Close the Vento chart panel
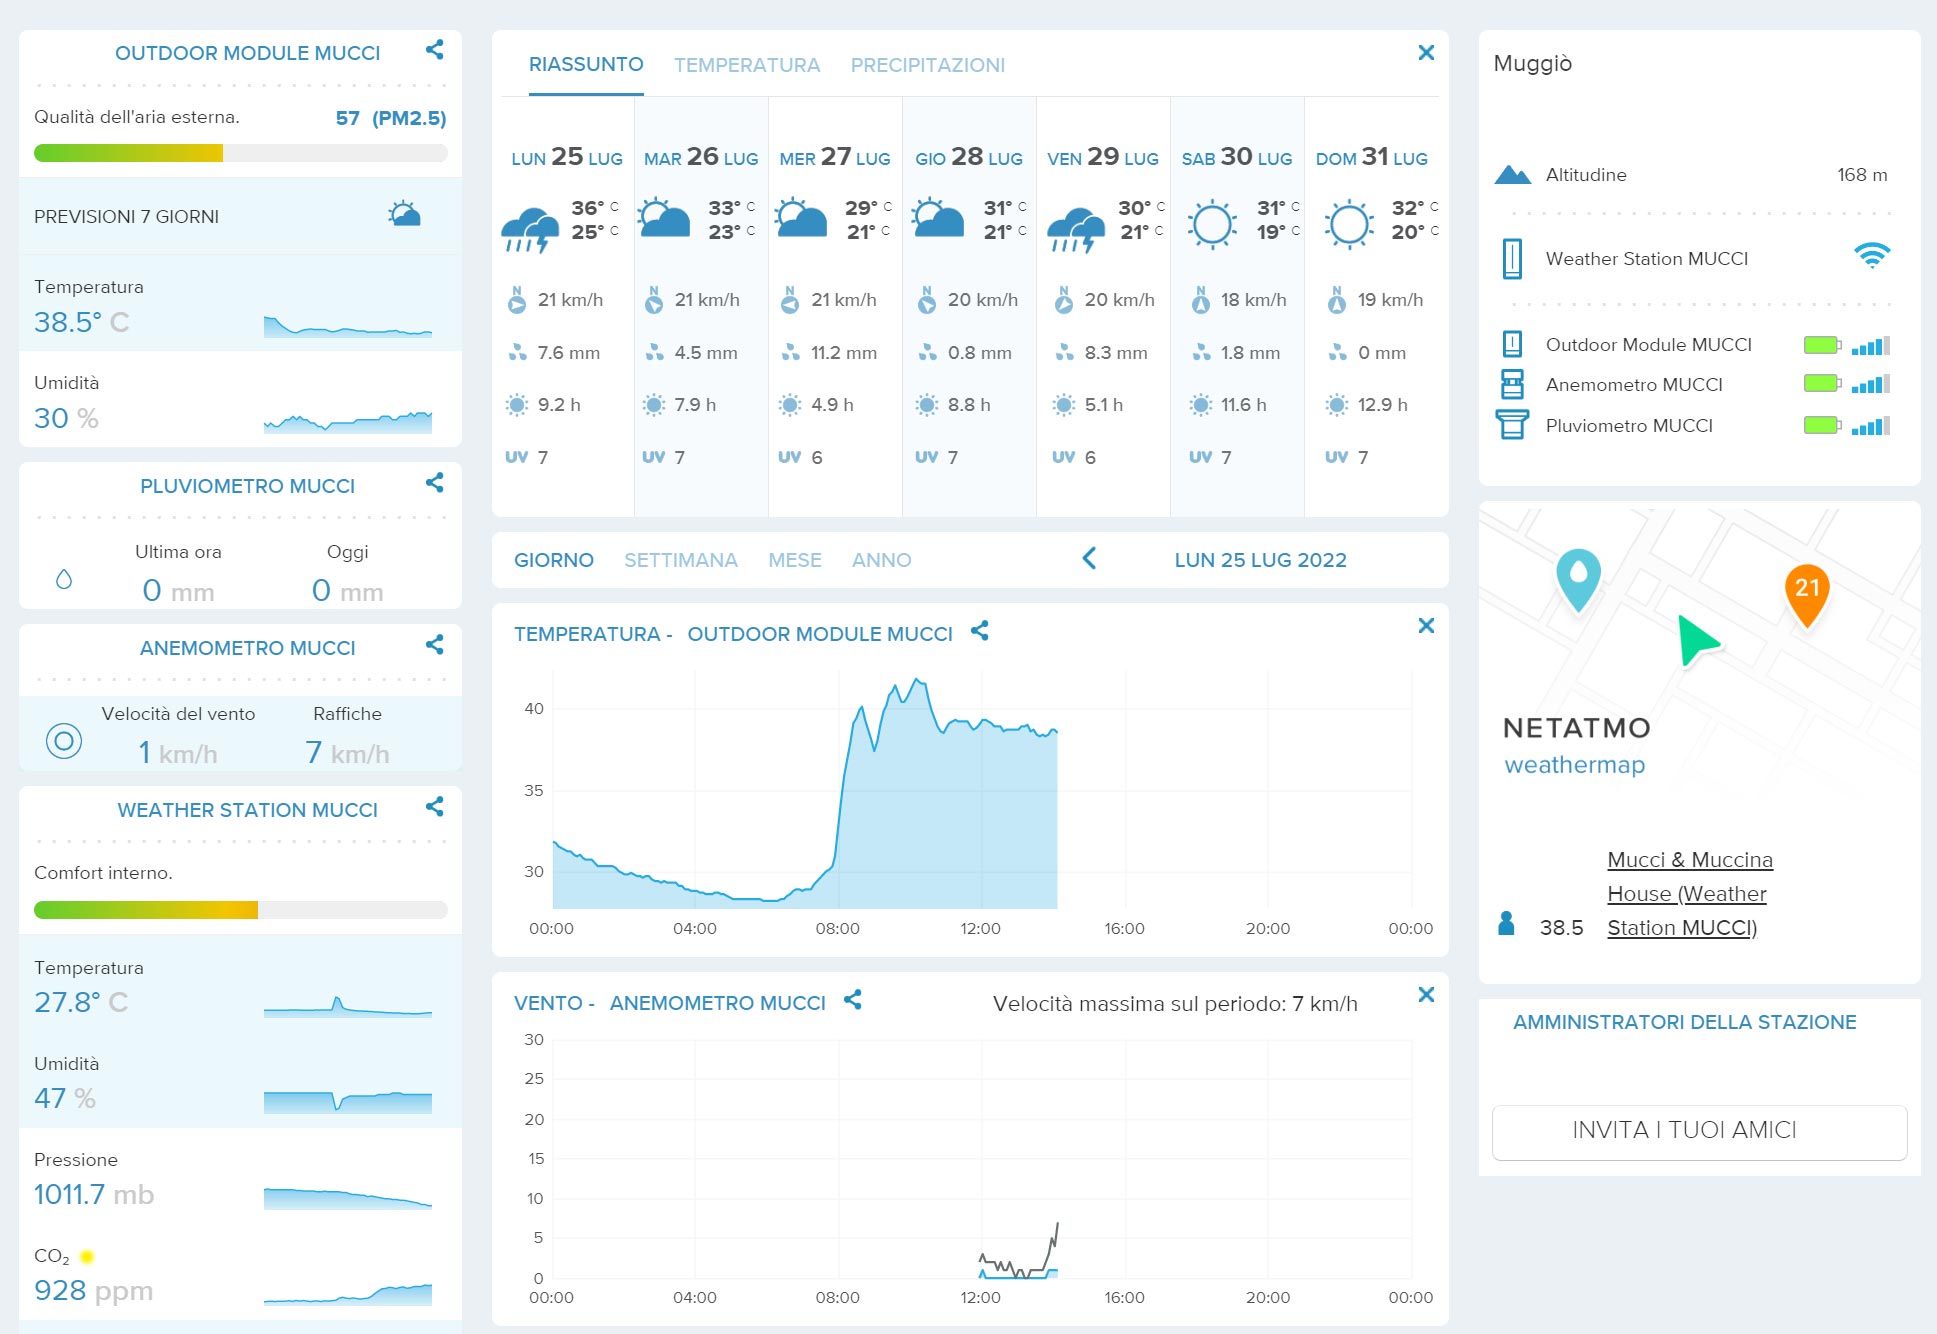The image size is (1937, 1334). (x=1426, y=995)
